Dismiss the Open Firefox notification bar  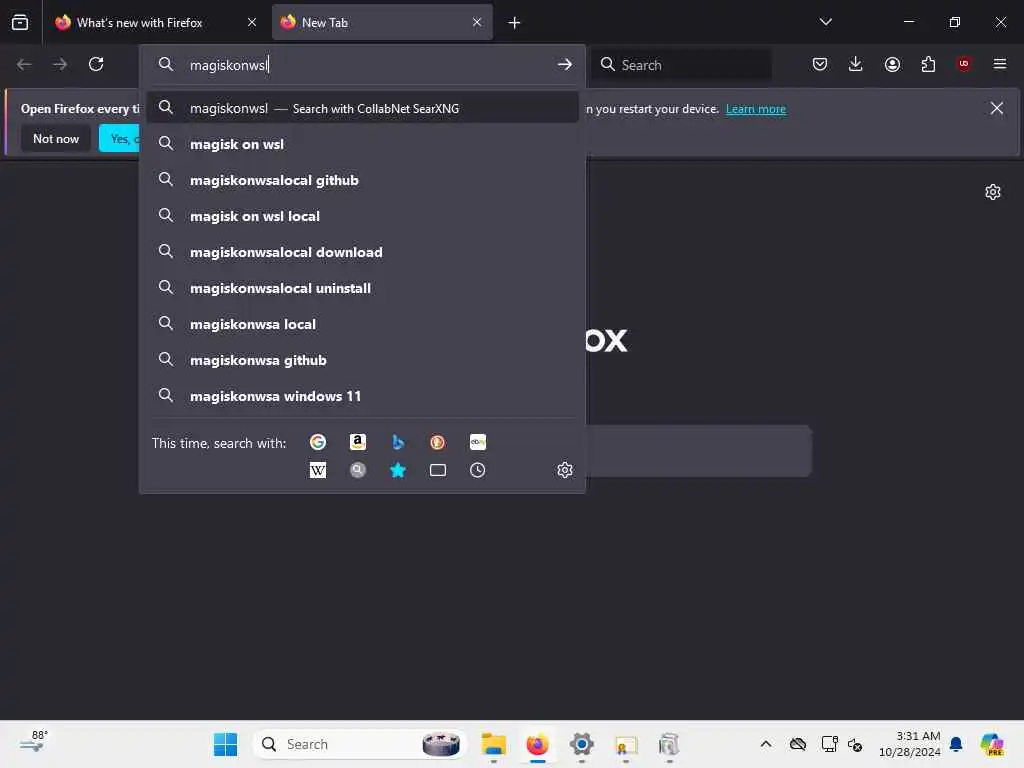point(997,108)
